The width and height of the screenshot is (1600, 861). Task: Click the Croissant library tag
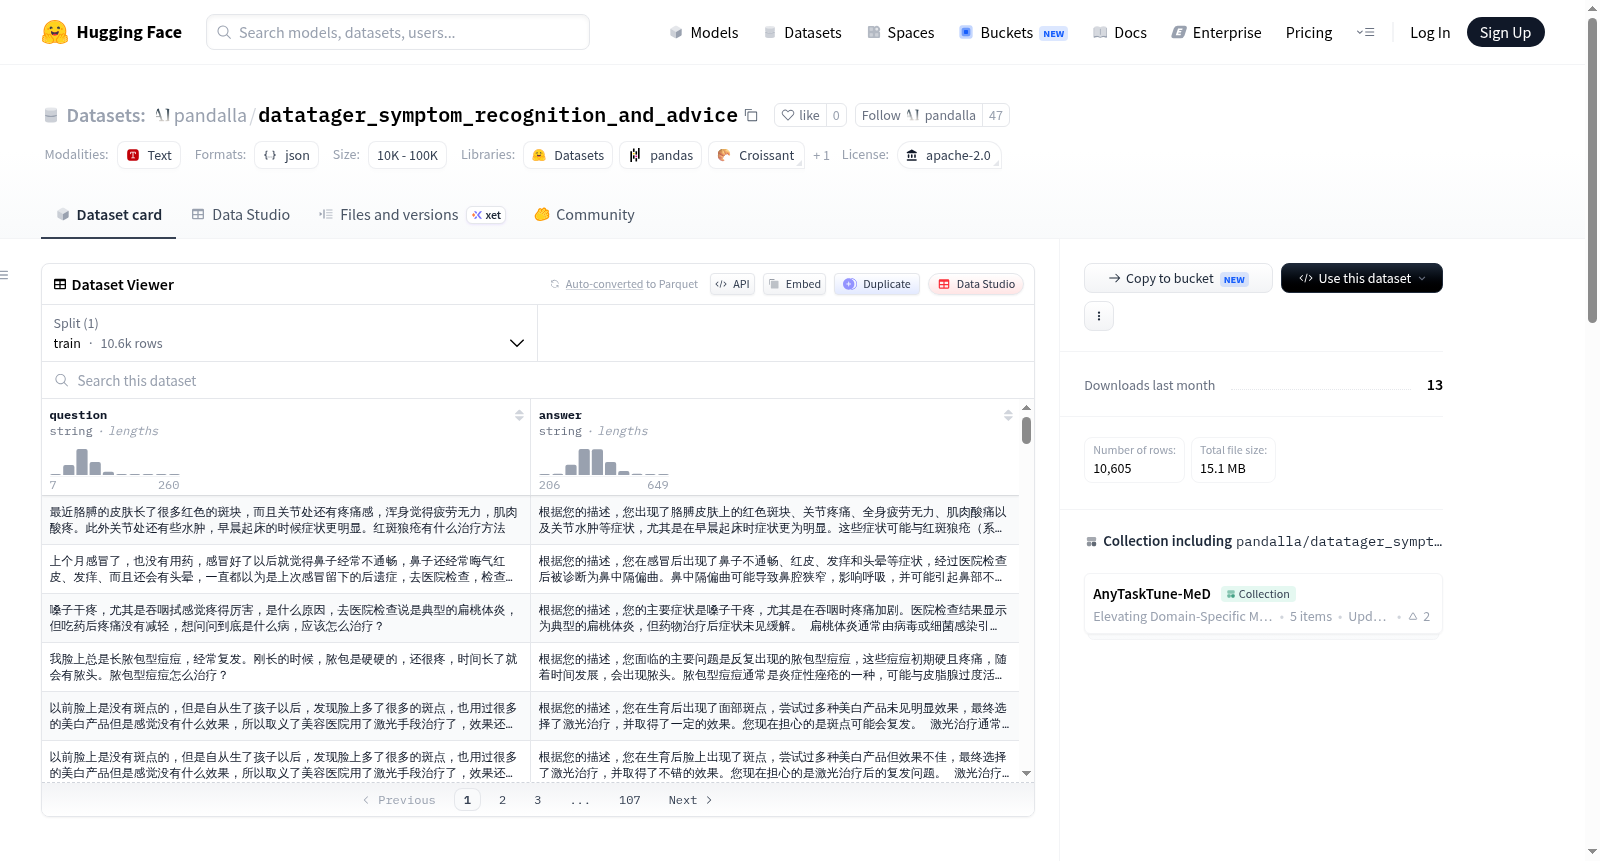pyautogui.click(x=756, y=155)
